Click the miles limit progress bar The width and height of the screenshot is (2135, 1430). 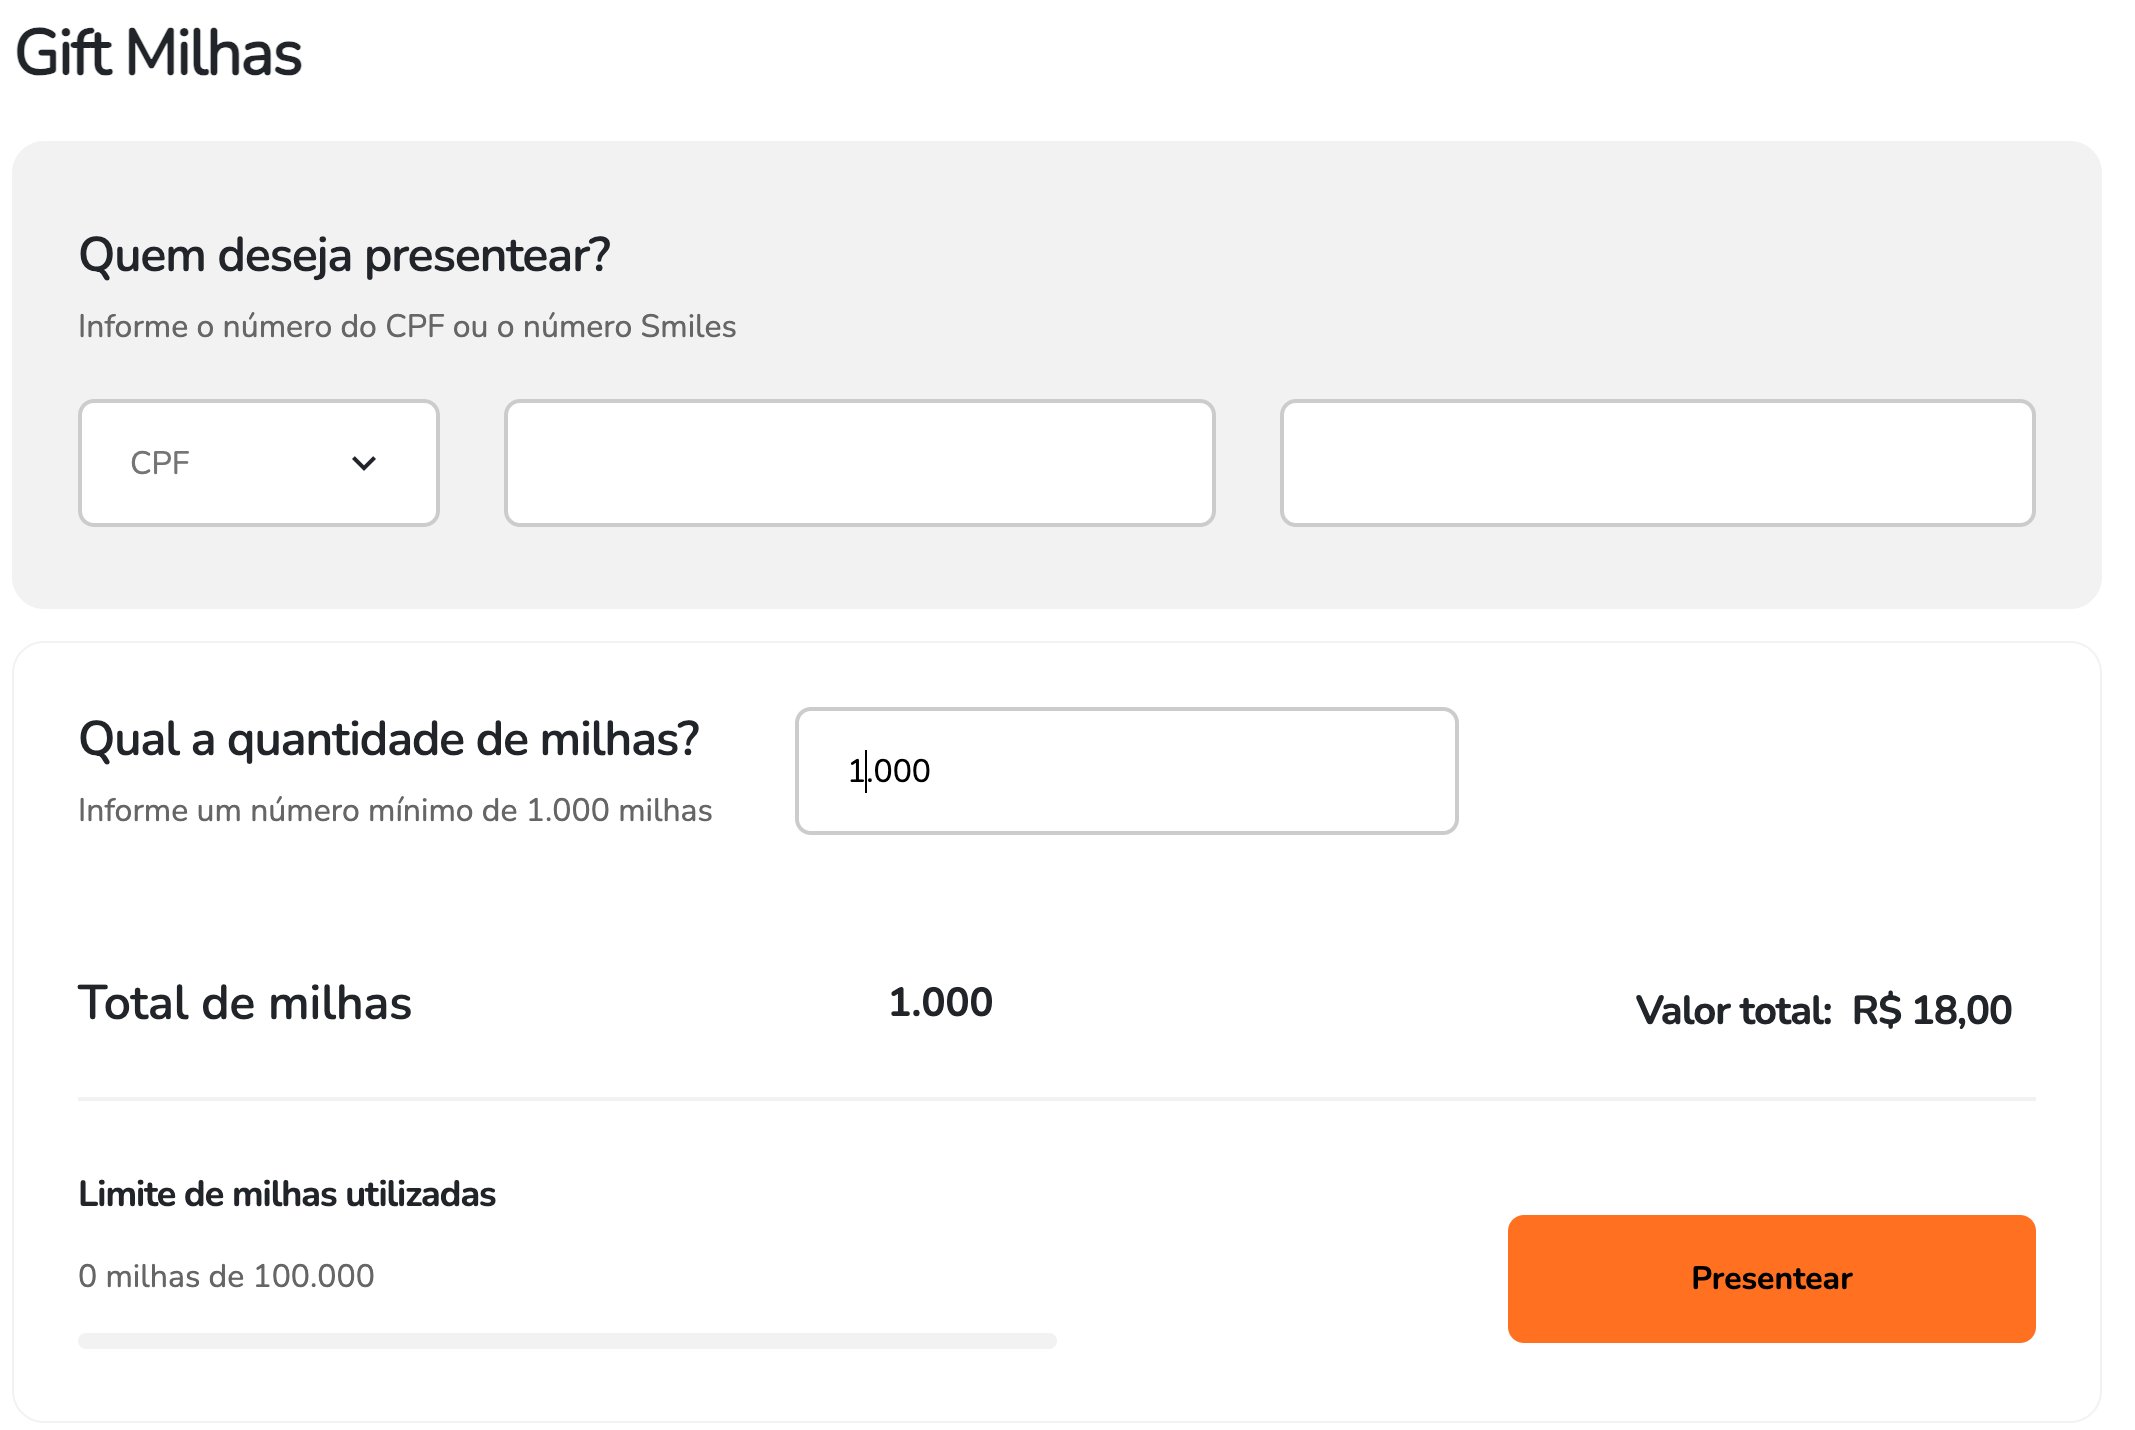coord(567,1340)
